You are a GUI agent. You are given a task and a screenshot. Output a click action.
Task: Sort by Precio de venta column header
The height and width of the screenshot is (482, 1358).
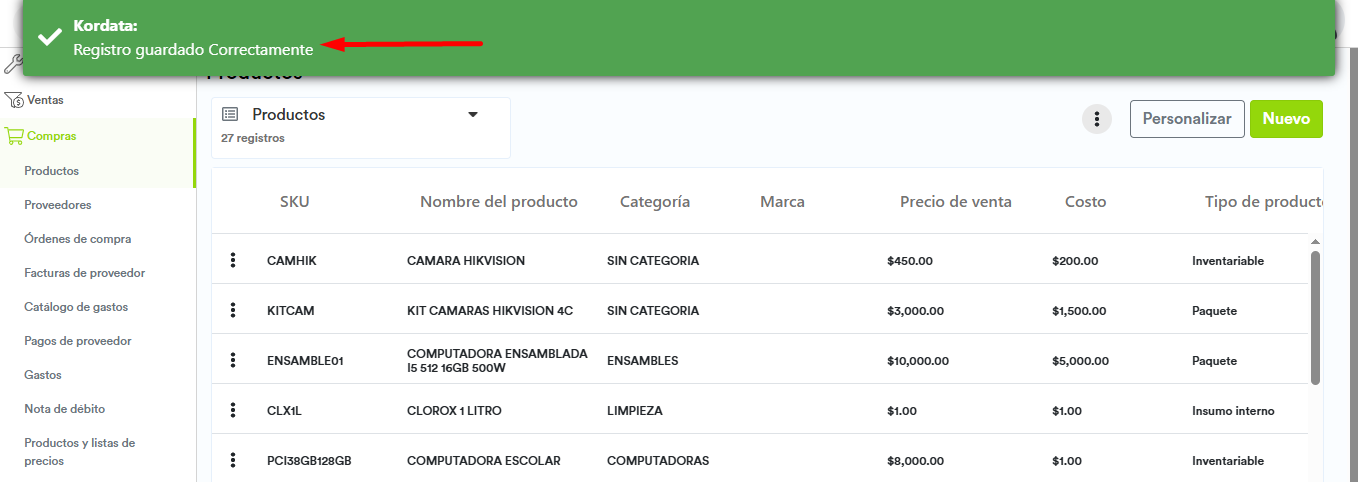coord(955,202)
